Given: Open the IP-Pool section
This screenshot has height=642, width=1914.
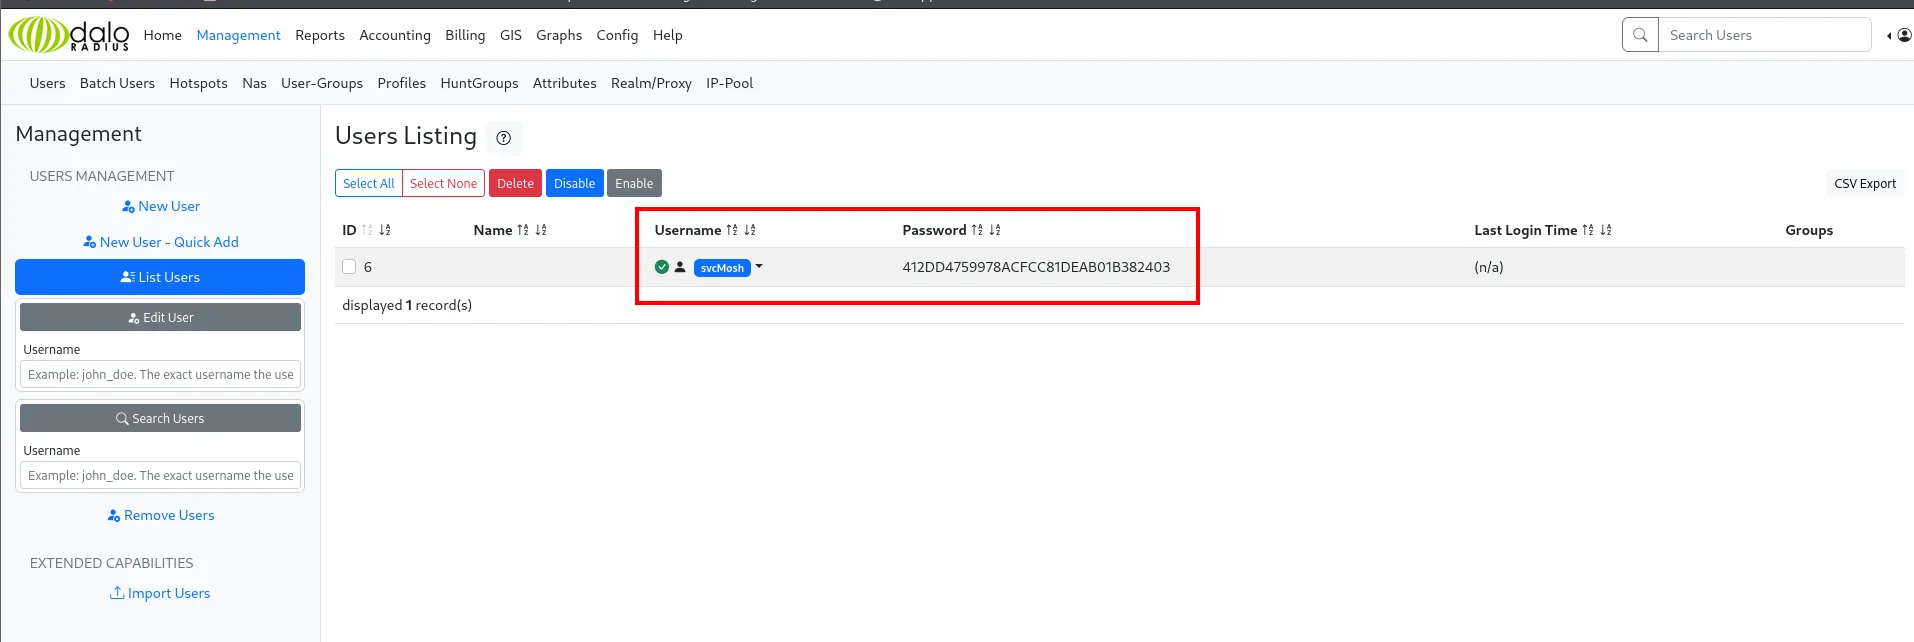Looking at the screenshot, I should click(729, 83).
